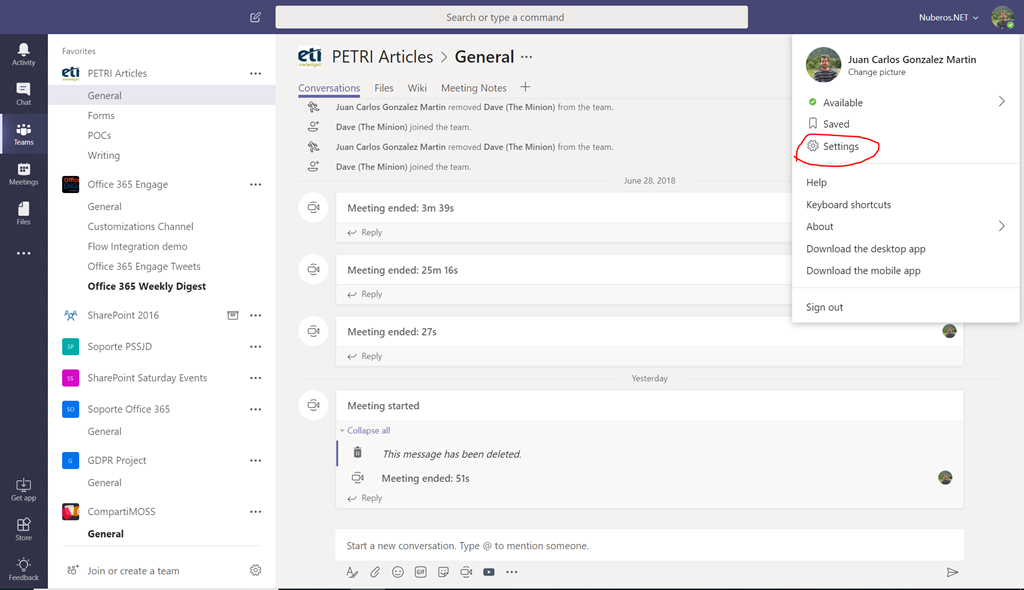The width and height of the screenshot is (1024, 590).
Task: Open the Store icon
Action: (24, 529)
